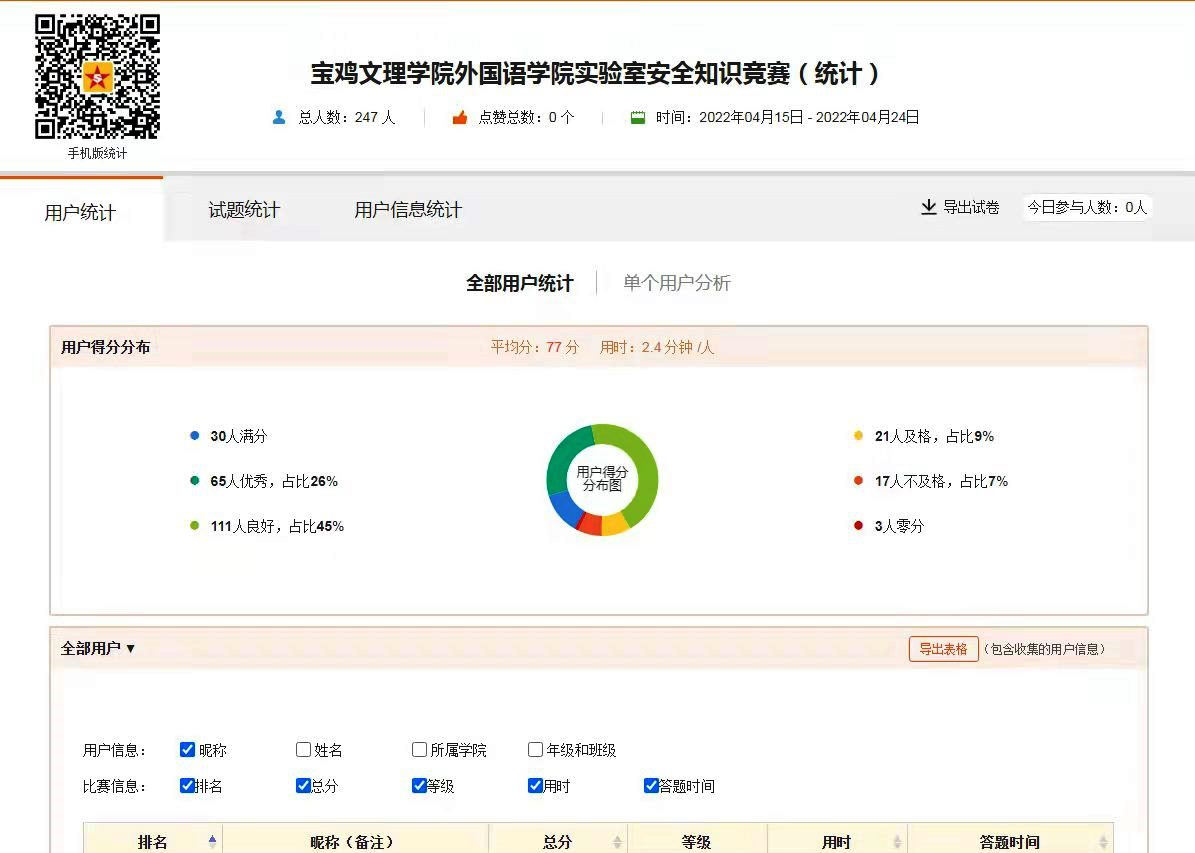The height and width of the screenshot is (853, 1195).
Task: Click the blue dot legend for 30人满分
Action: pyautogui.click(x=195, y=436)
